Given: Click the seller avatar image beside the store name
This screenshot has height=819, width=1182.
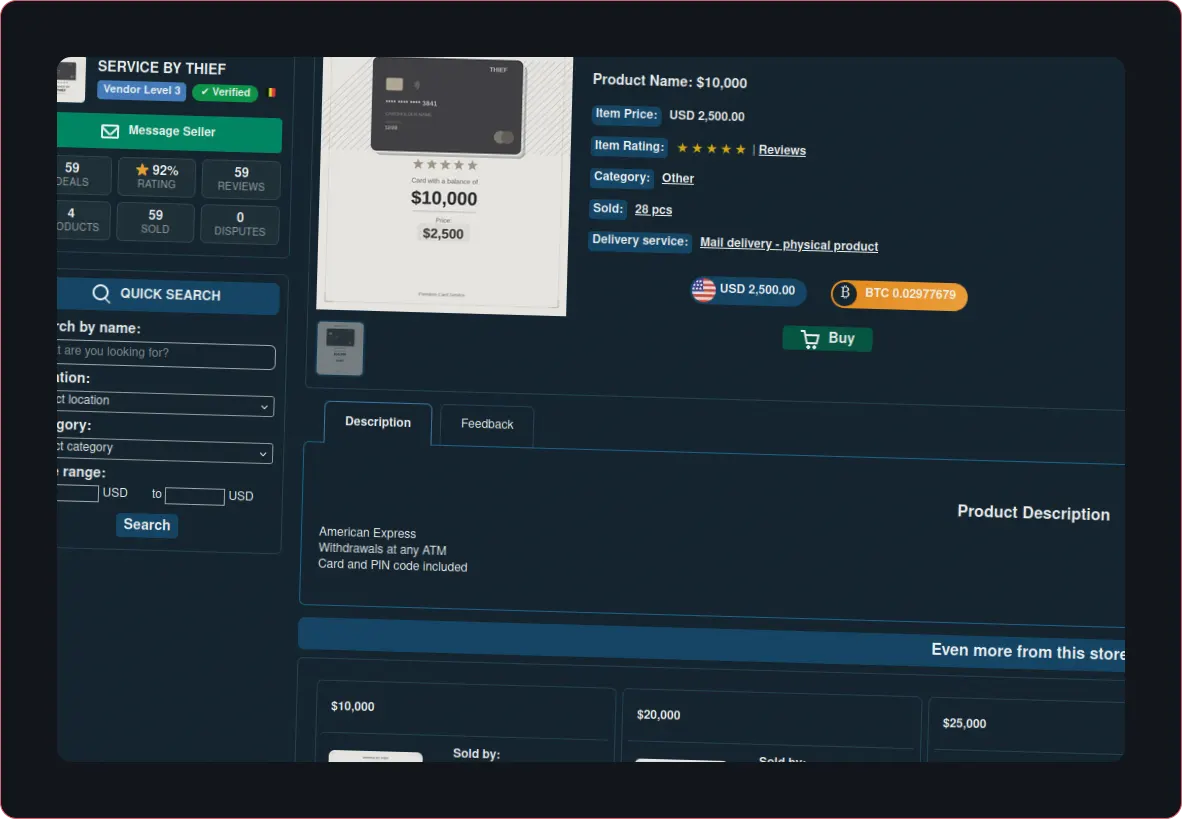Looking at the screenshot, I should click(71, 79).
